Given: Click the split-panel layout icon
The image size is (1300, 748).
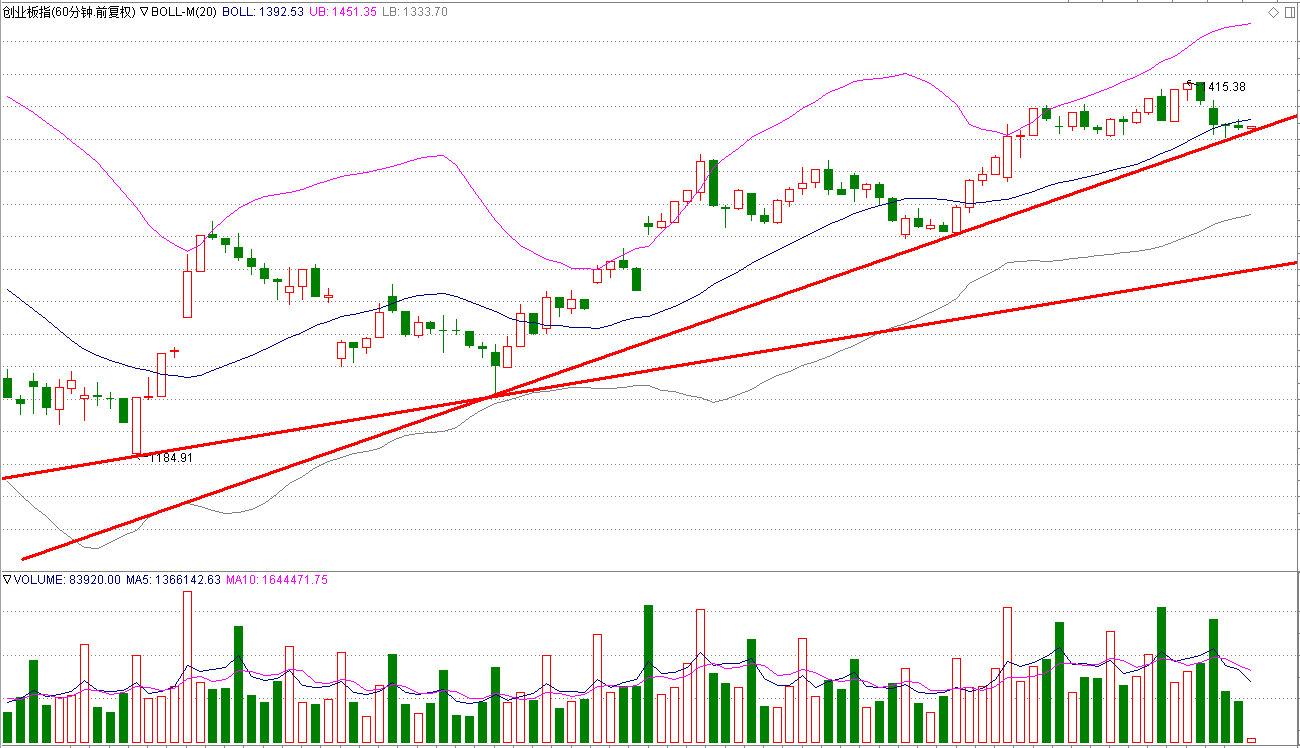Looking at the screenshot, I should (1289, 13).
